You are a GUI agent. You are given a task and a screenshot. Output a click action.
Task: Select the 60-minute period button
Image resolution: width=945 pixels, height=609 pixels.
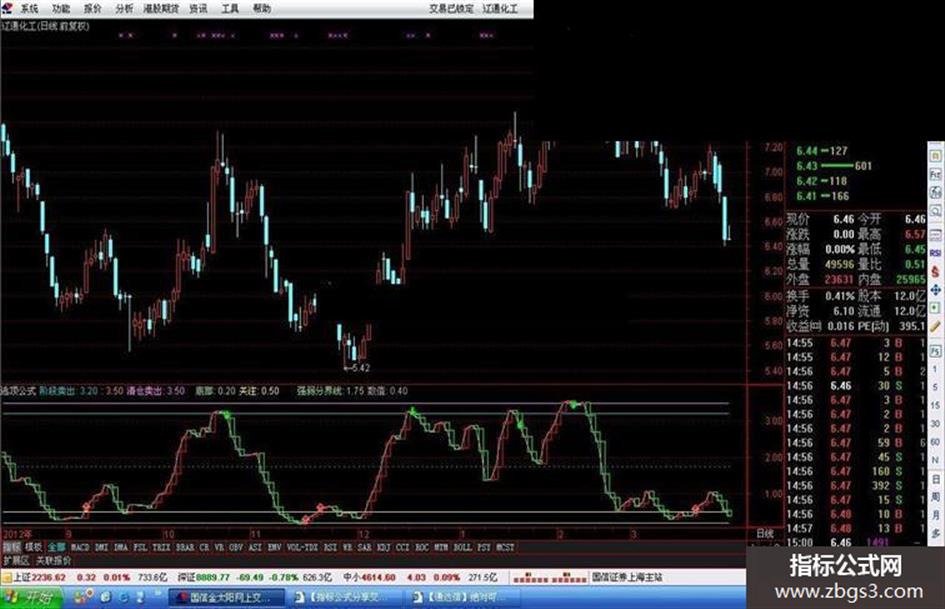tap(935, 442)
